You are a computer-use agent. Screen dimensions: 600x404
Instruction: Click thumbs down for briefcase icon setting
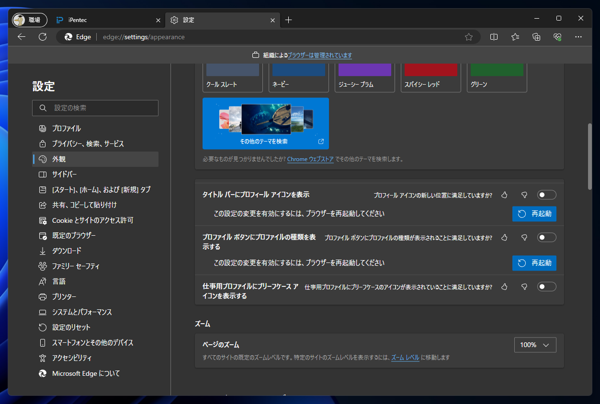pyautogui.click(x=524, y=286)
